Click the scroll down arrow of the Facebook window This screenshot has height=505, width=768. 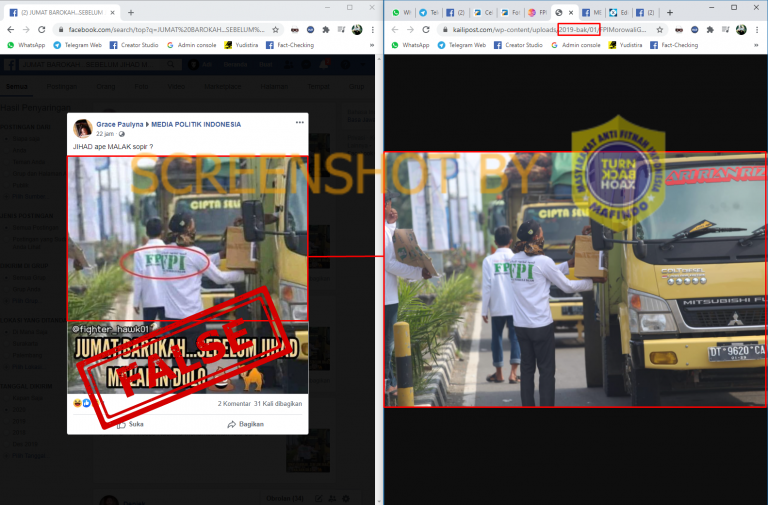(x=379, y=501)
